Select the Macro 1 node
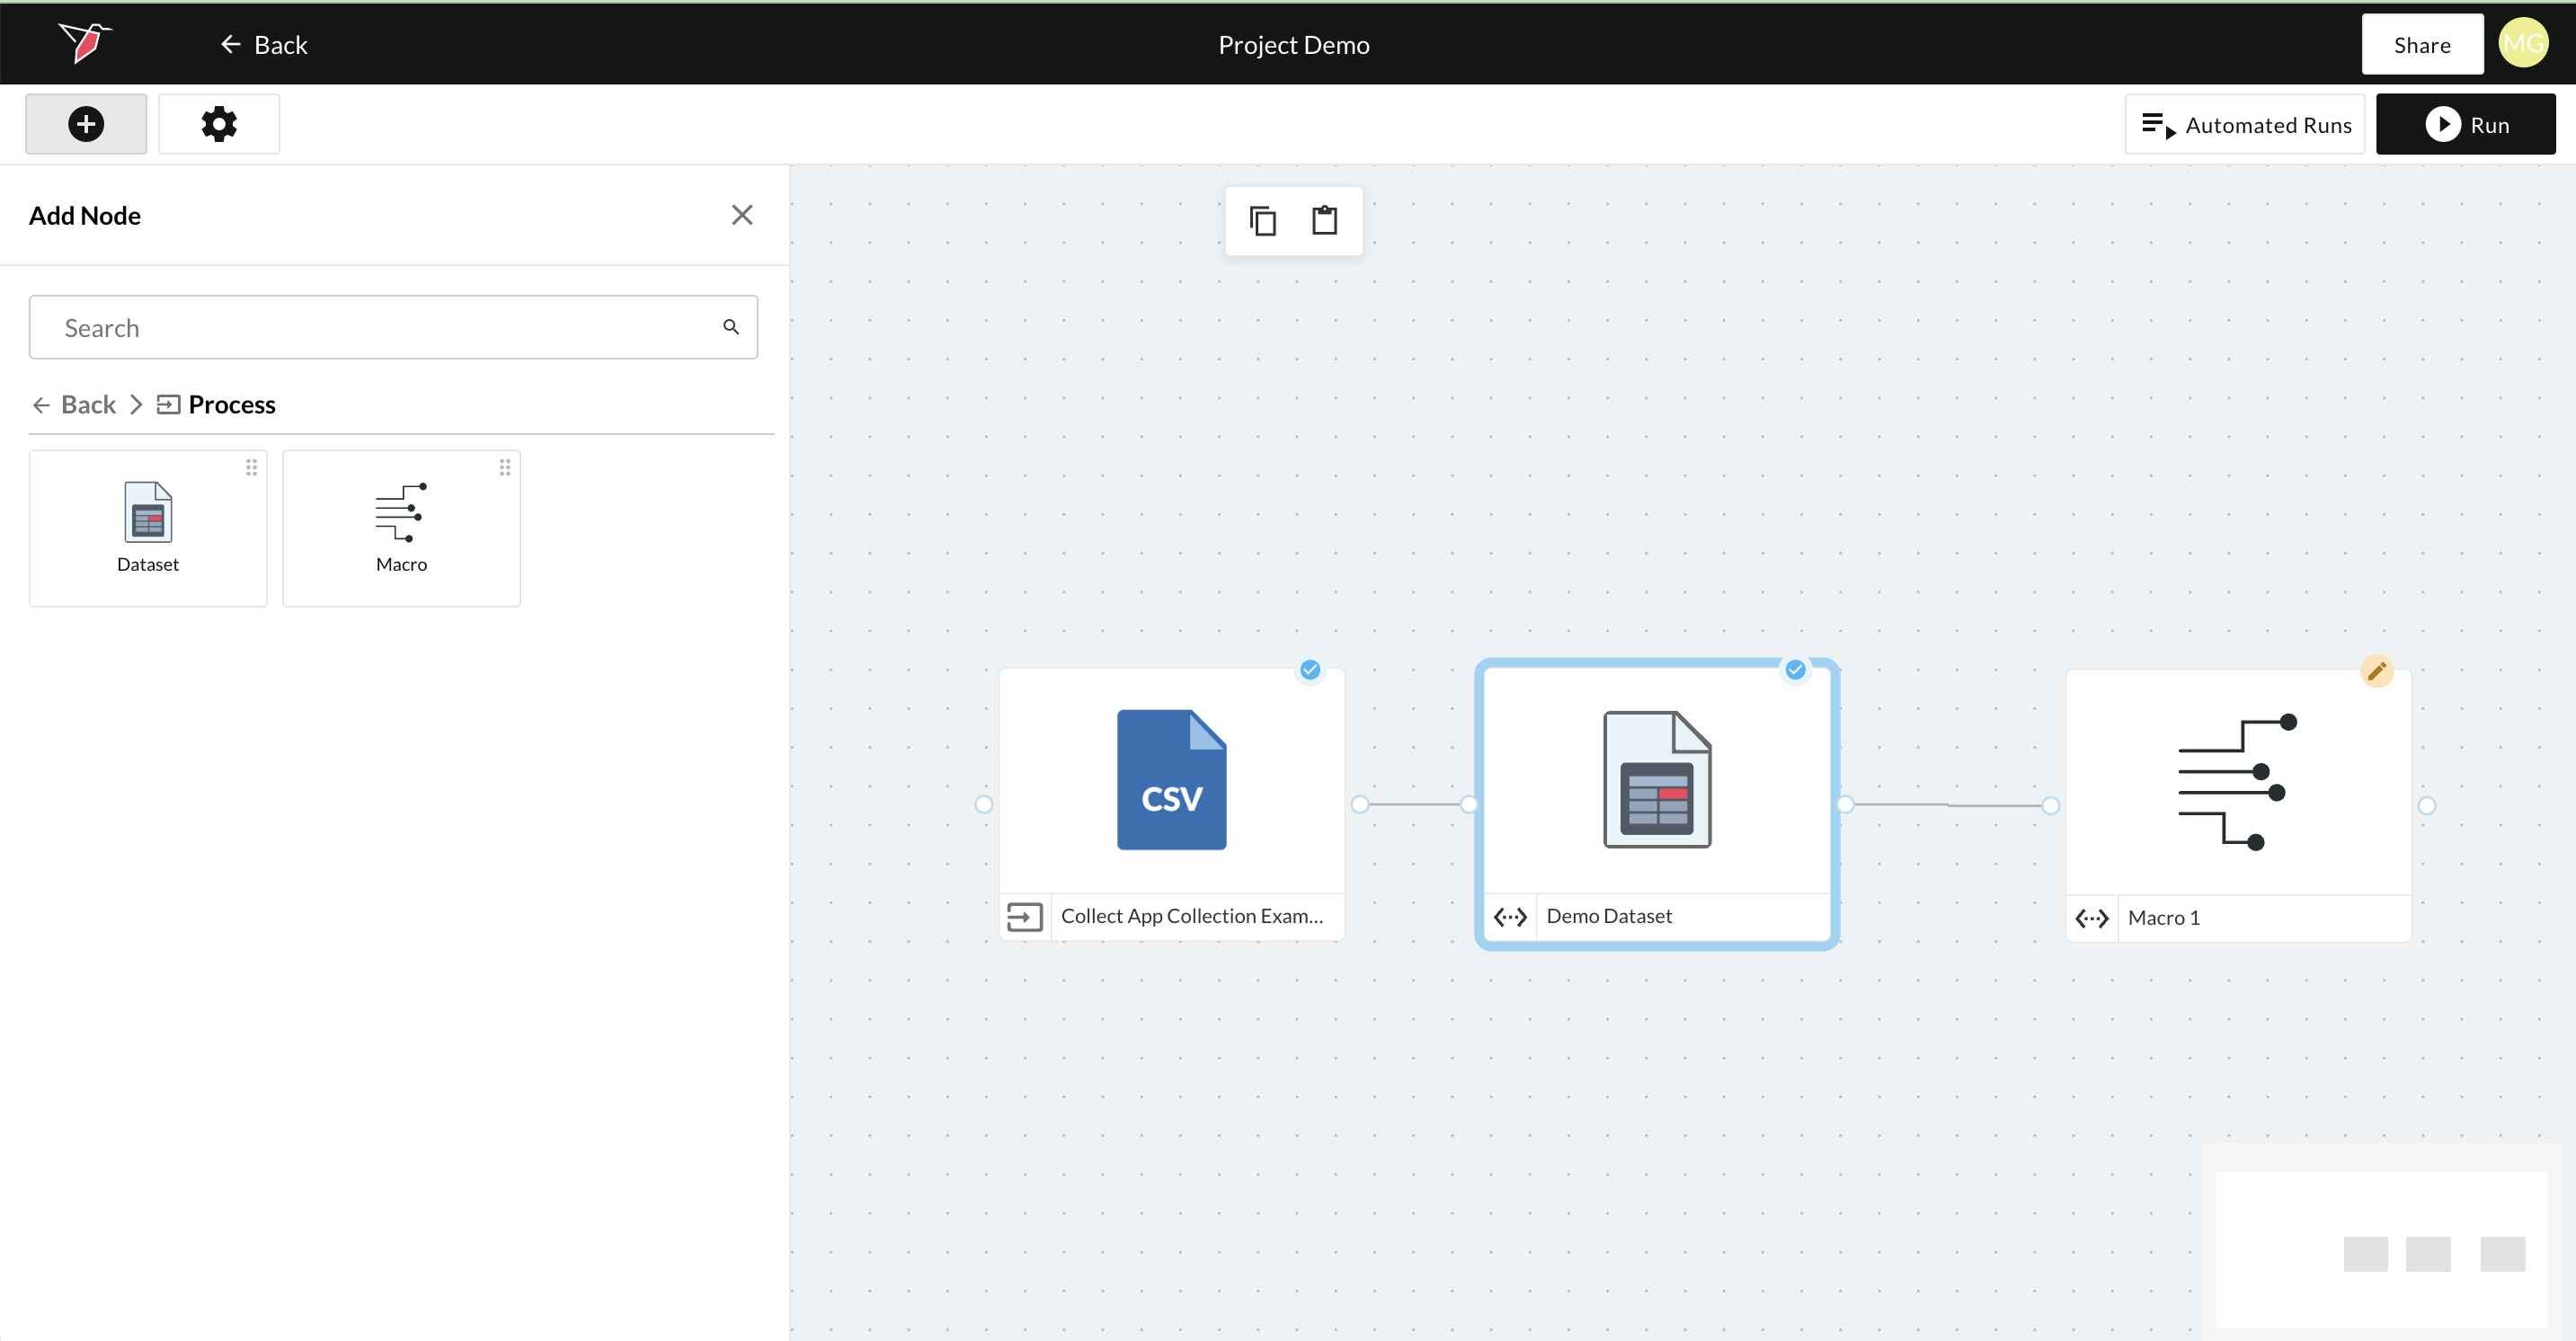This screenshot has height=1341, width=2576. tap(2238, 780)
